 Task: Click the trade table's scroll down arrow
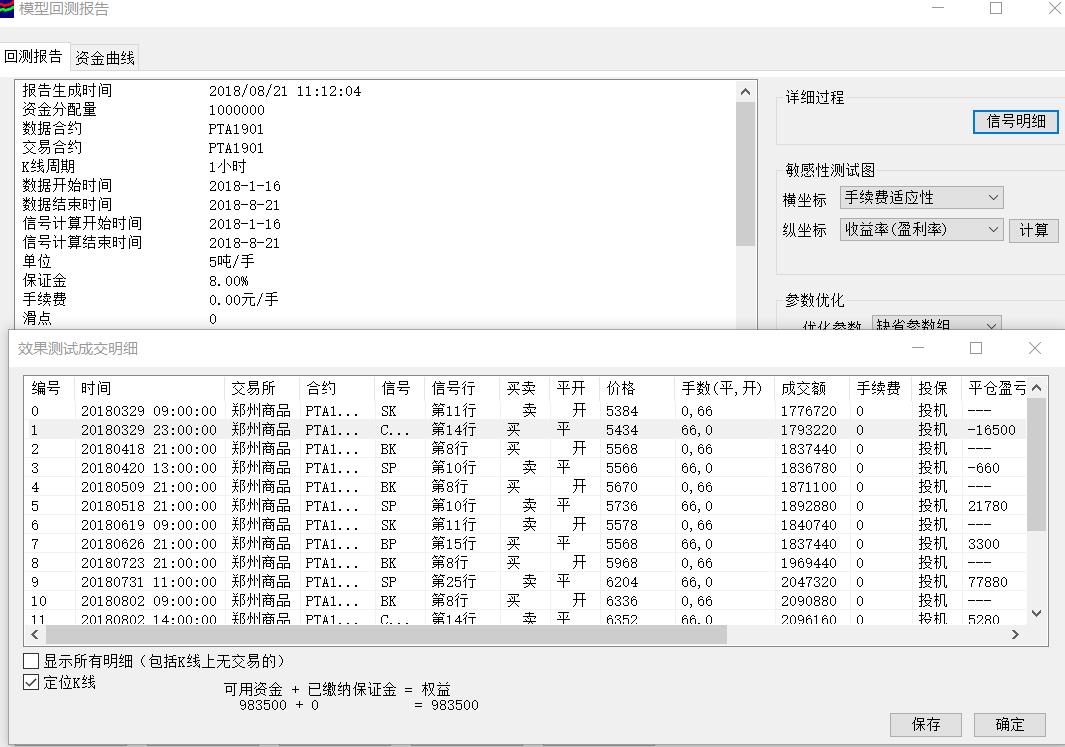tap(1036, 614)
